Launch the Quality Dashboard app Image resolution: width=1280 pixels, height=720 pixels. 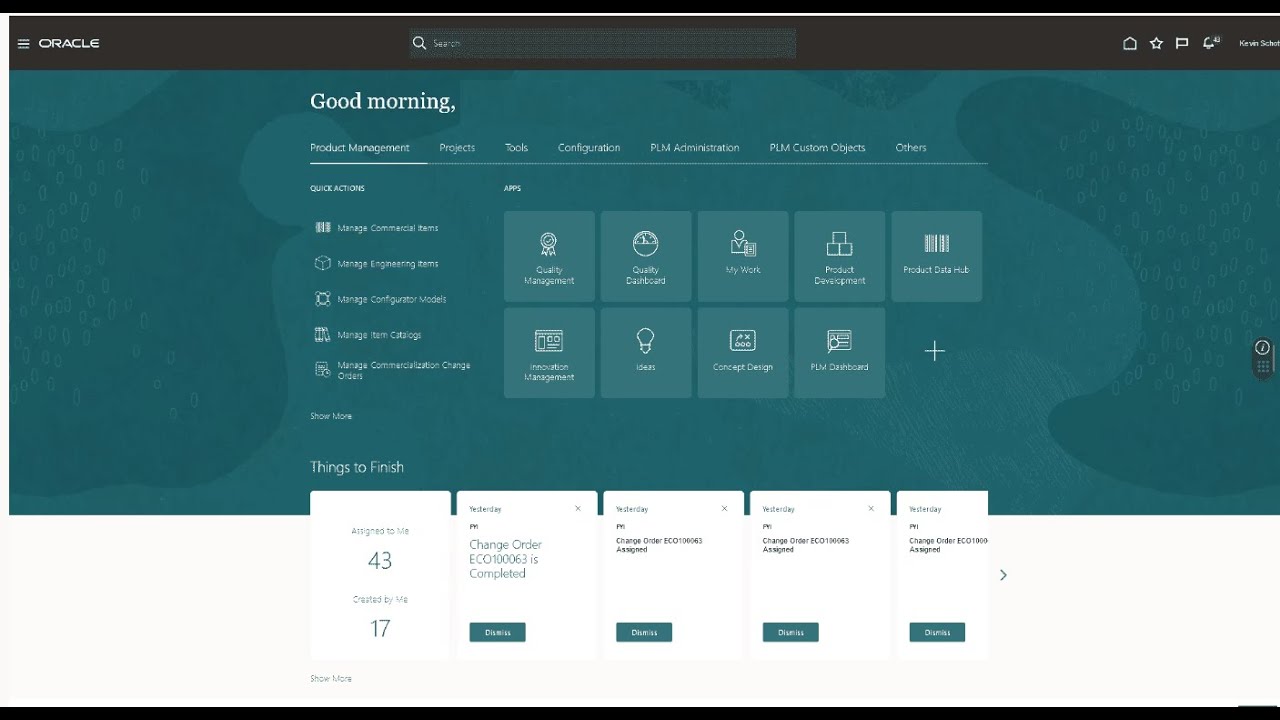(x=646, y=256)
